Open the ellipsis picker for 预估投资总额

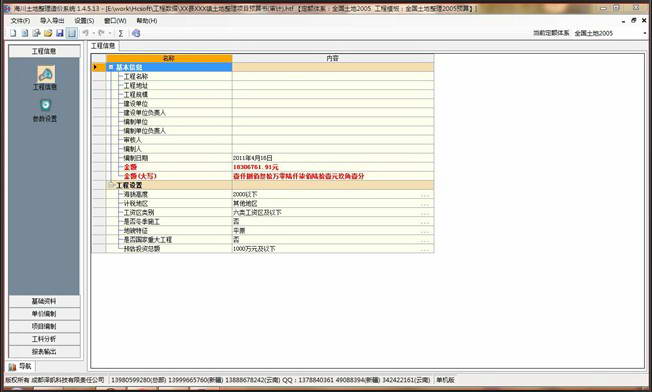pyautogui.click(x=425, y=249)
